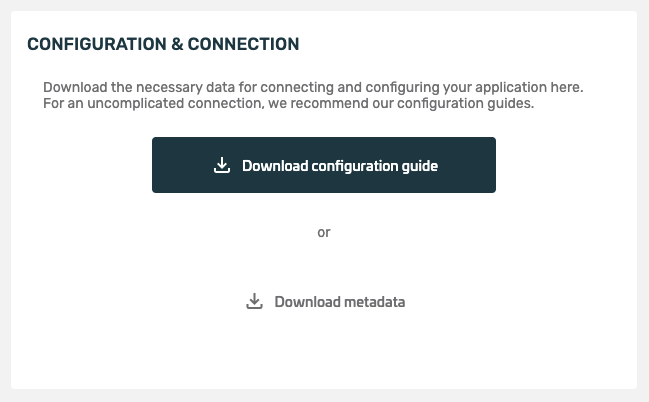Viewport: 649px width, 402px height.
Task: Click the download arrow icon in the dark button
Action: [x=222, y=165]
